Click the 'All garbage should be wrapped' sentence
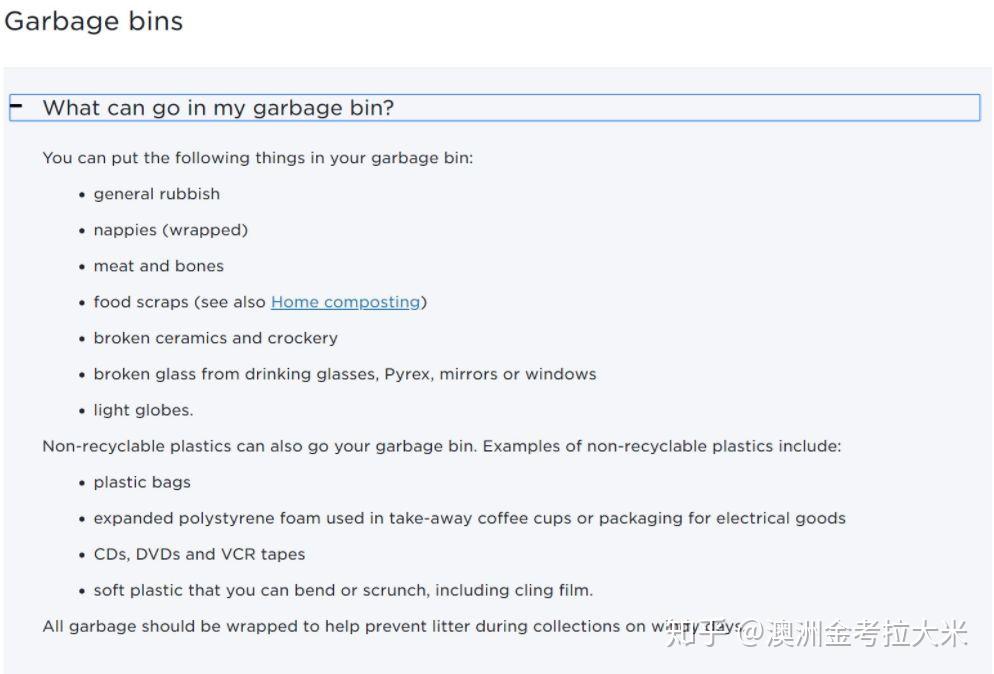This screenshot has height=674, width=994. tap(391, 626)
